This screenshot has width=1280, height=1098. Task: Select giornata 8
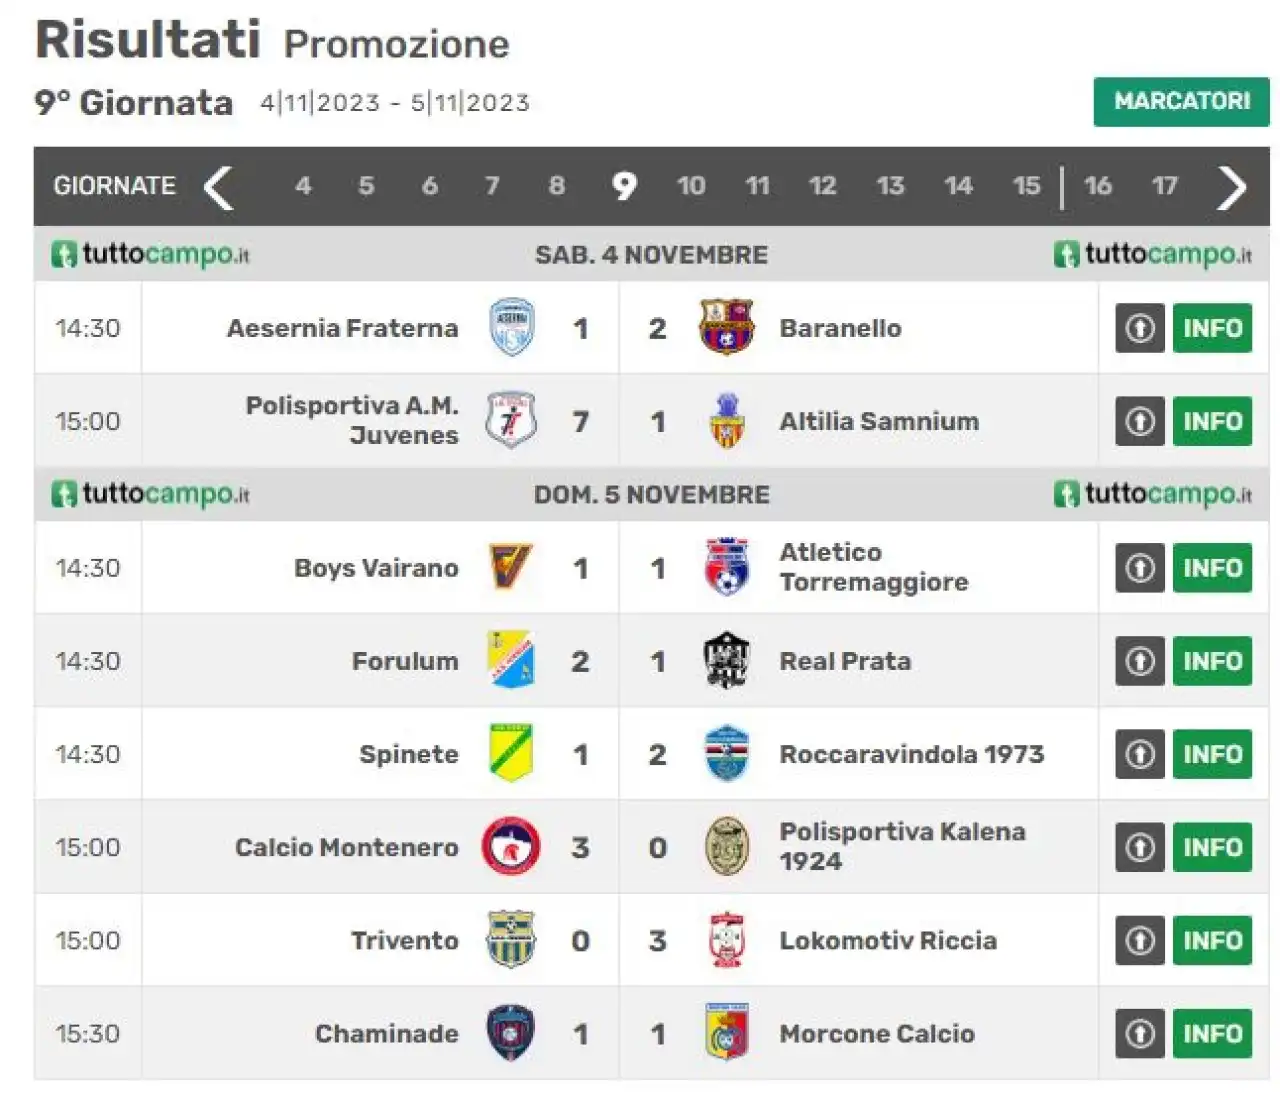tap(557, 186)
